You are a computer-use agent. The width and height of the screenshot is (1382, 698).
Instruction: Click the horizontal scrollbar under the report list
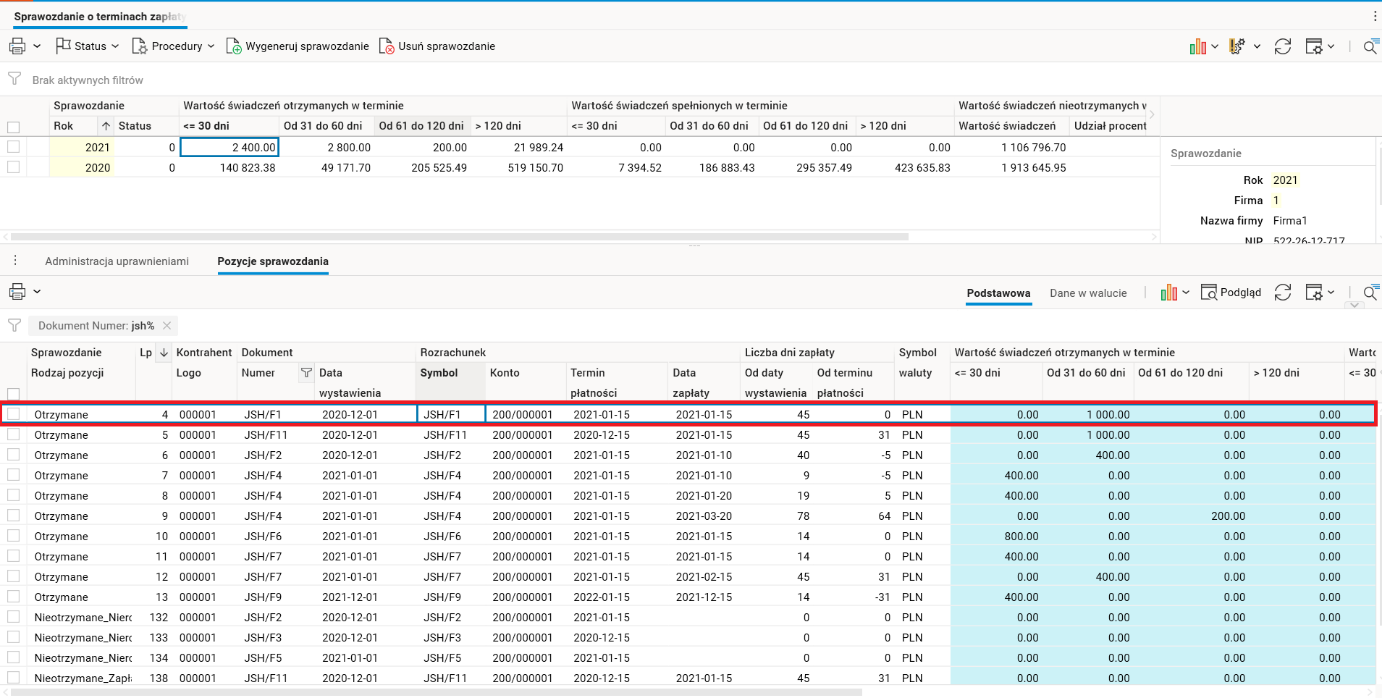460,237
